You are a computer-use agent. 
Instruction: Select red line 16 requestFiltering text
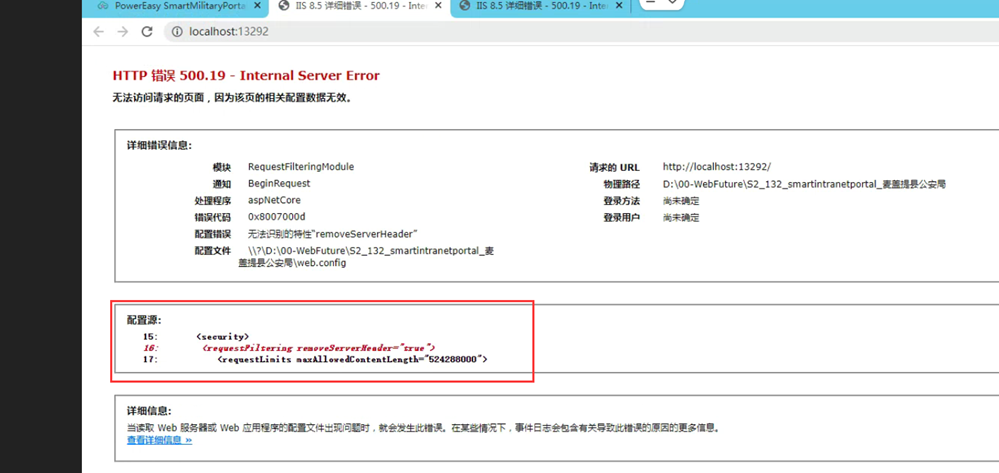coord(319,348)
